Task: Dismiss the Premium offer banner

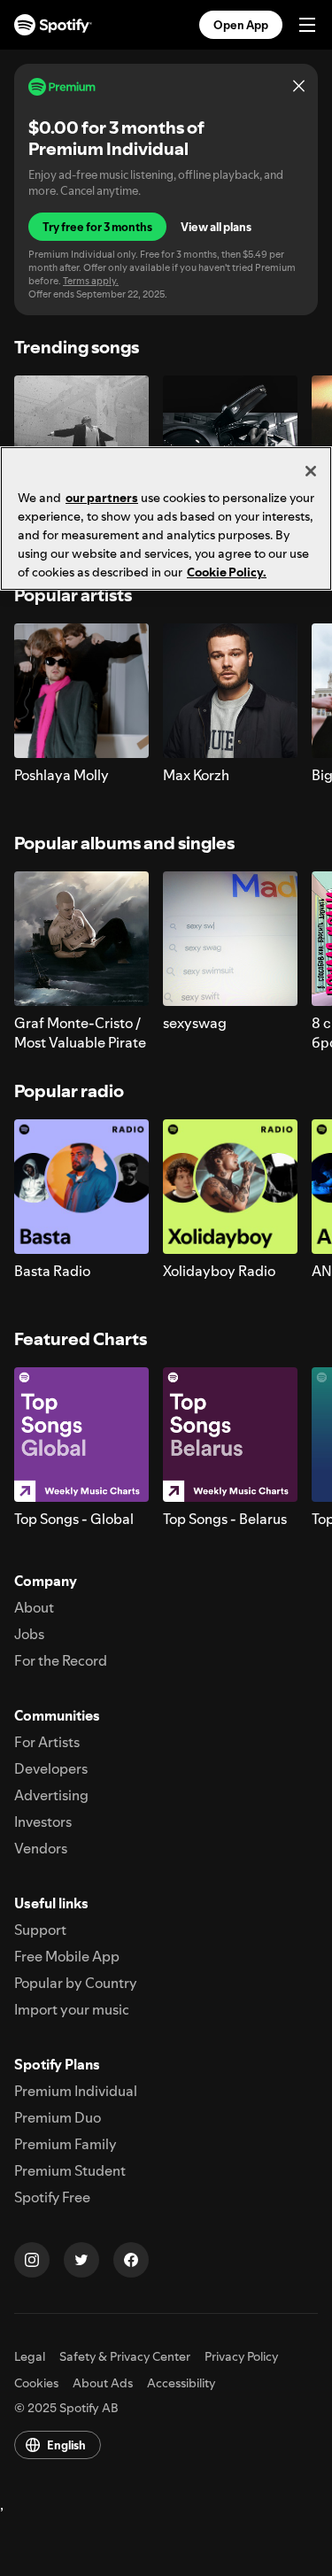Action: (x=298, y=86)
